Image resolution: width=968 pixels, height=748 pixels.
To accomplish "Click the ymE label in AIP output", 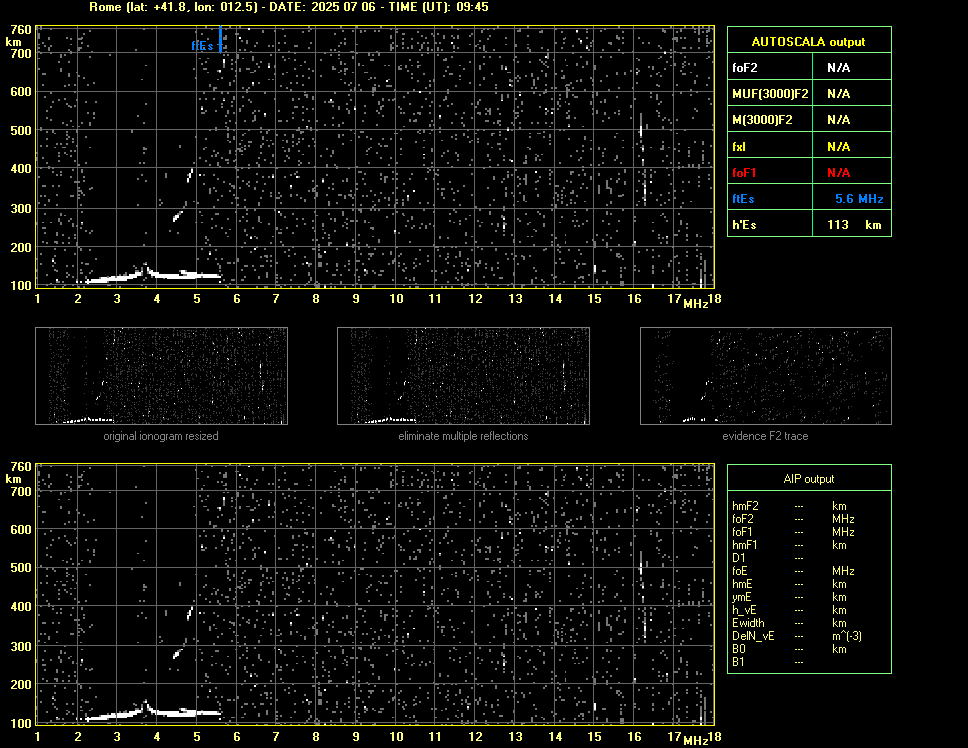I will coord(742,597).
